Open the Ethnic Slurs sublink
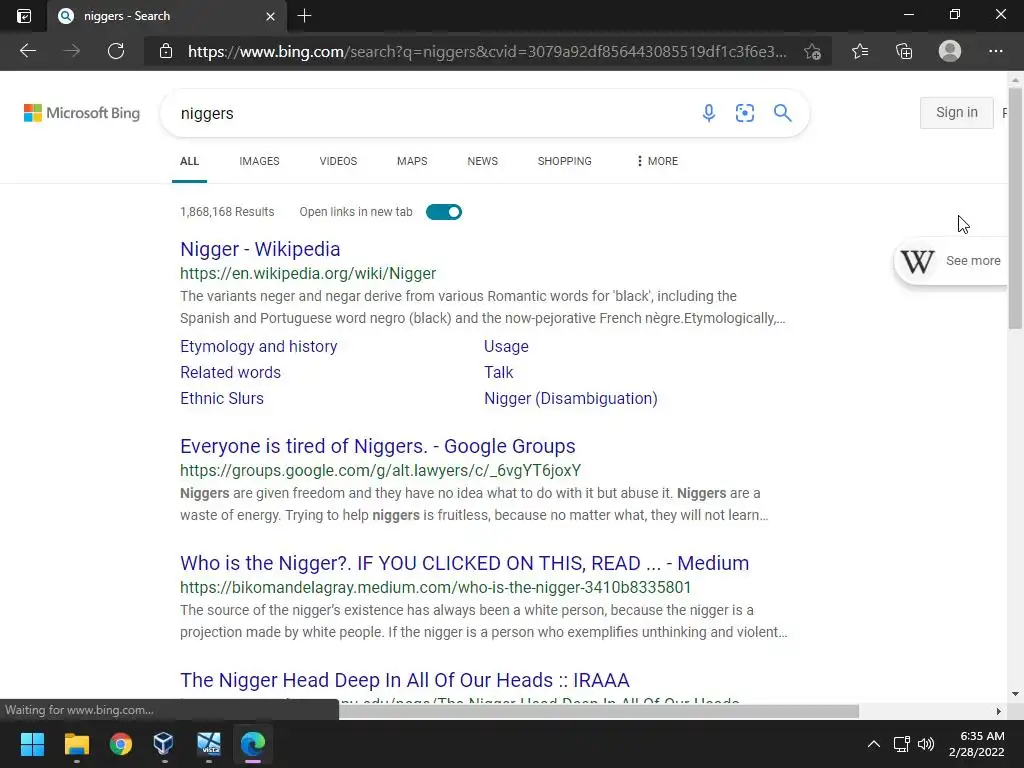This screenshot has width=1024, height=768. tap(222, 398)
